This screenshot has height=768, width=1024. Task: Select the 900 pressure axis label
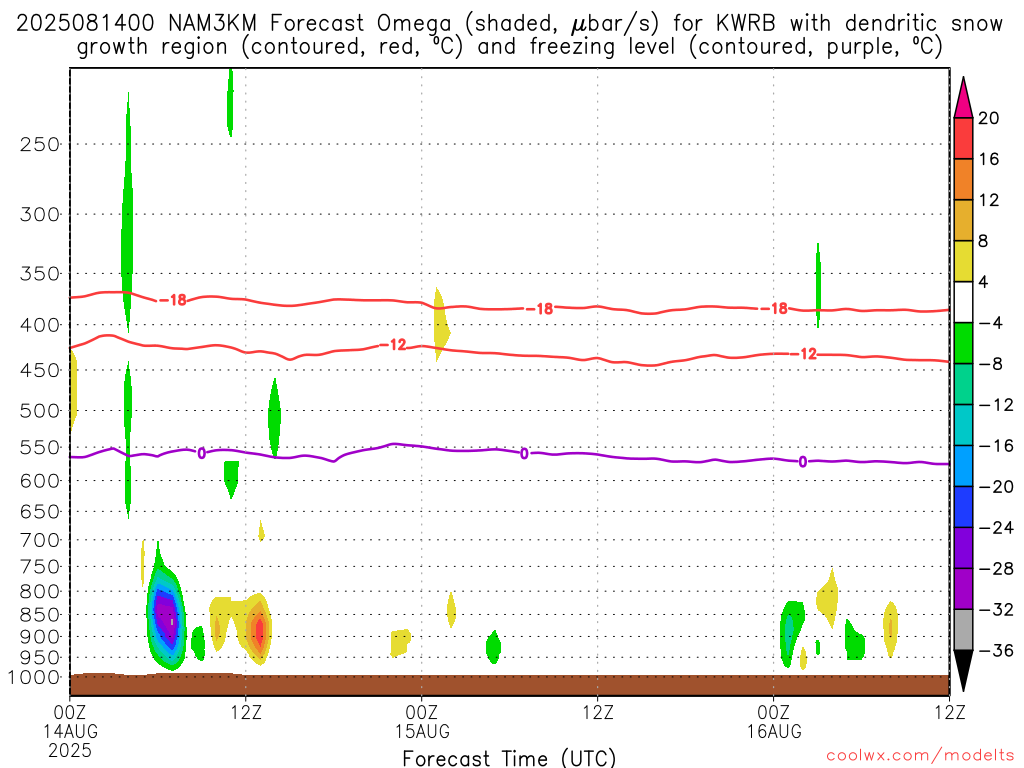(x=40, y=637)
